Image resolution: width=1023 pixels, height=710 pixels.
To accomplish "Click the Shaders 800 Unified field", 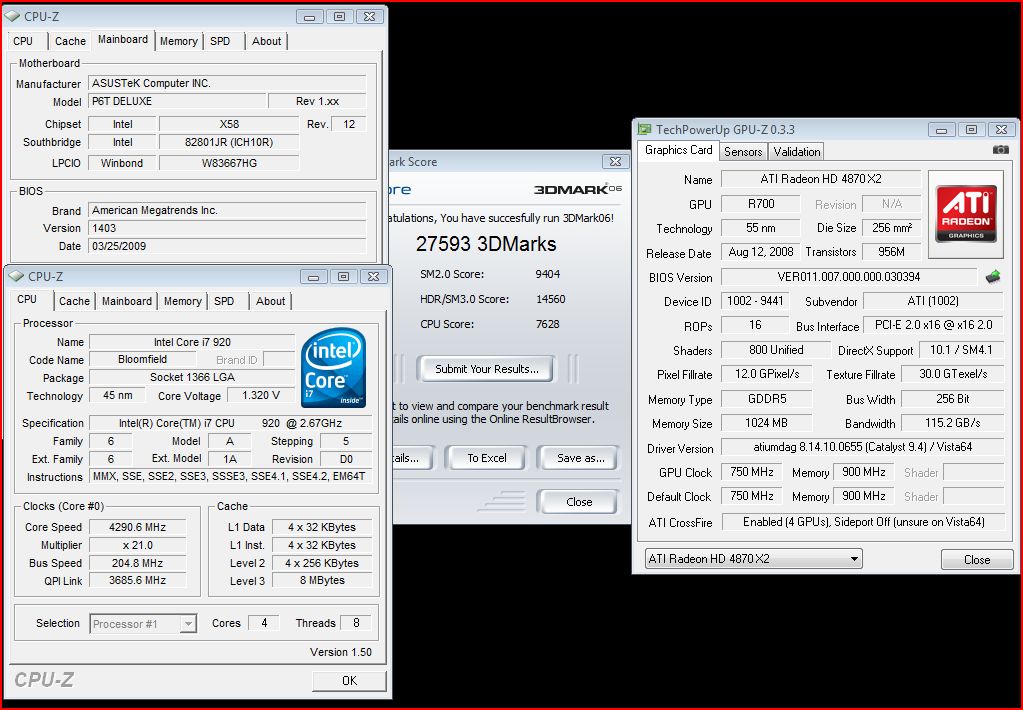I will coord(776,350).
